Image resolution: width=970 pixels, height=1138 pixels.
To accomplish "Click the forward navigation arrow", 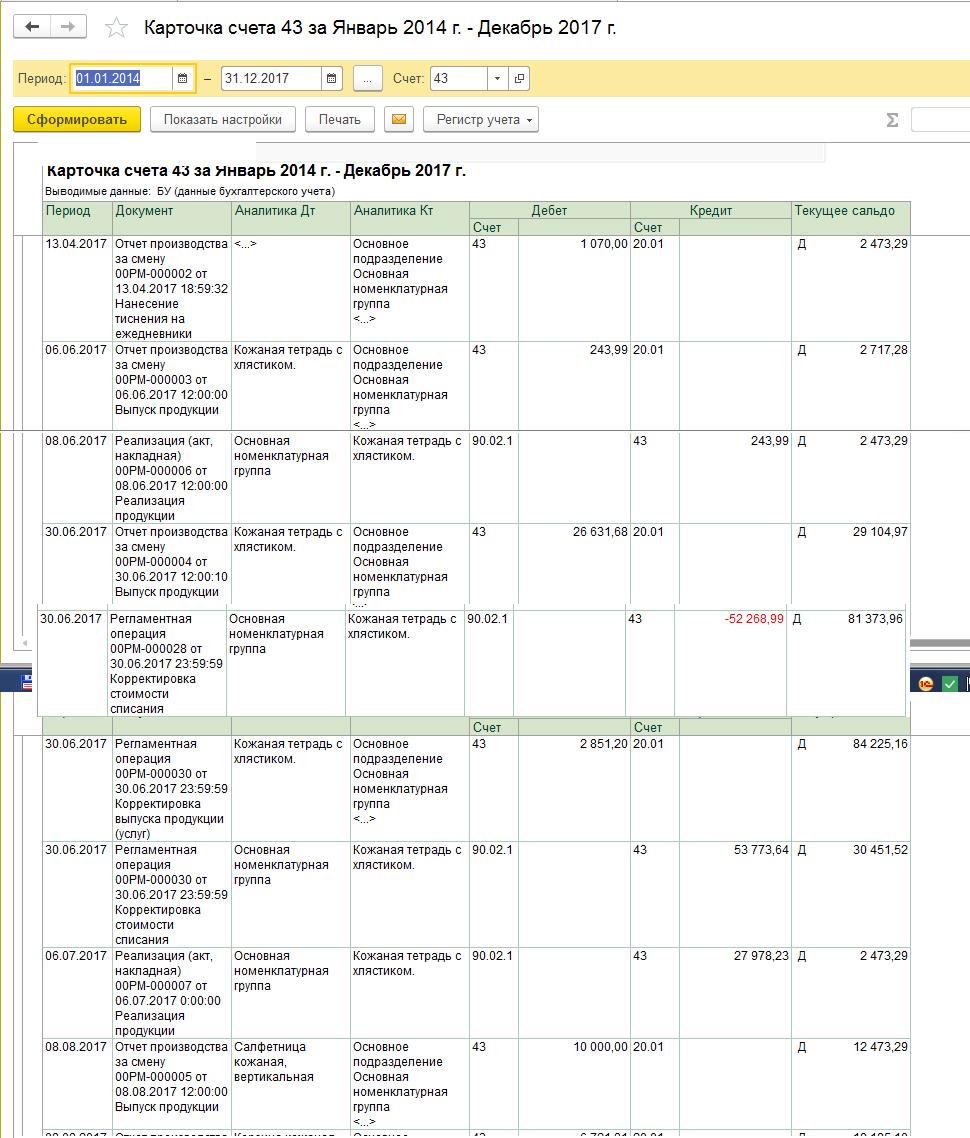I will (x=68, y=27).
